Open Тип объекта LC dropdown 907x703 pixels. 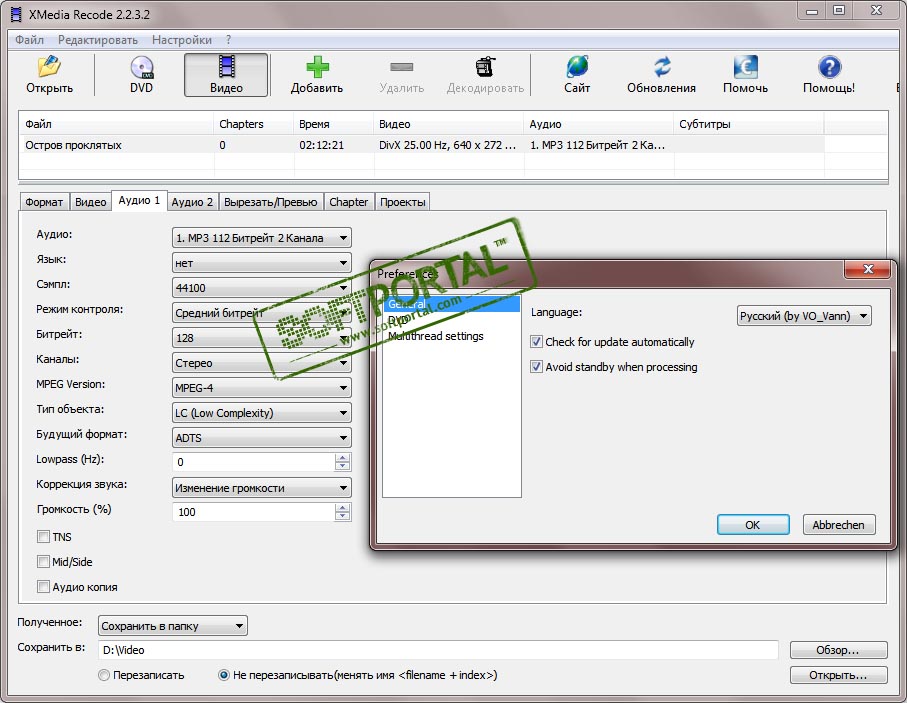[x=261, y=413]
